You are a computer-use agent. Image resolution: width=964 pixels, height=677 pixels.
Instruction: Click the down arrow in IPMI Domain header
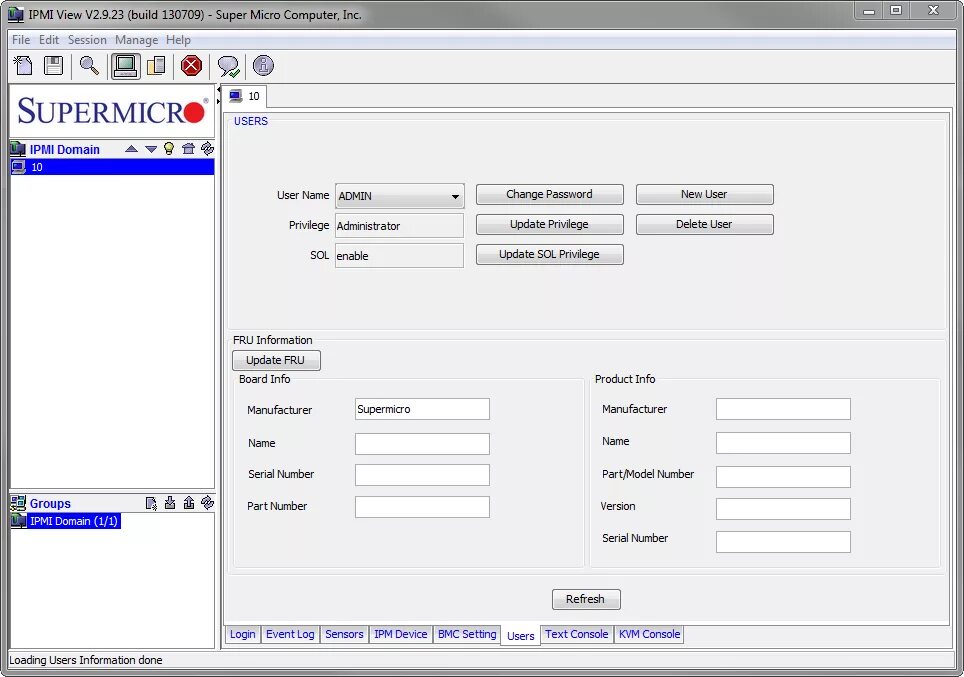151,149
